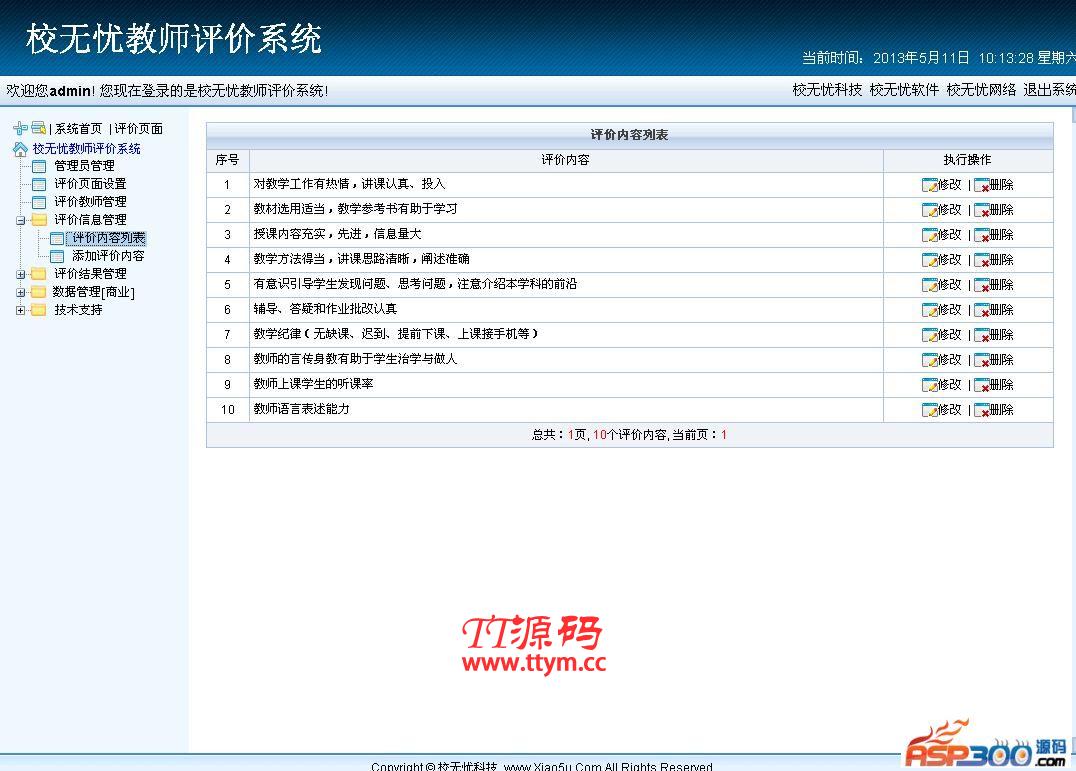The width and height of the screenshot is (1076, 771).
Task: Click the delete icon for row 5
Action: (981, 285)
